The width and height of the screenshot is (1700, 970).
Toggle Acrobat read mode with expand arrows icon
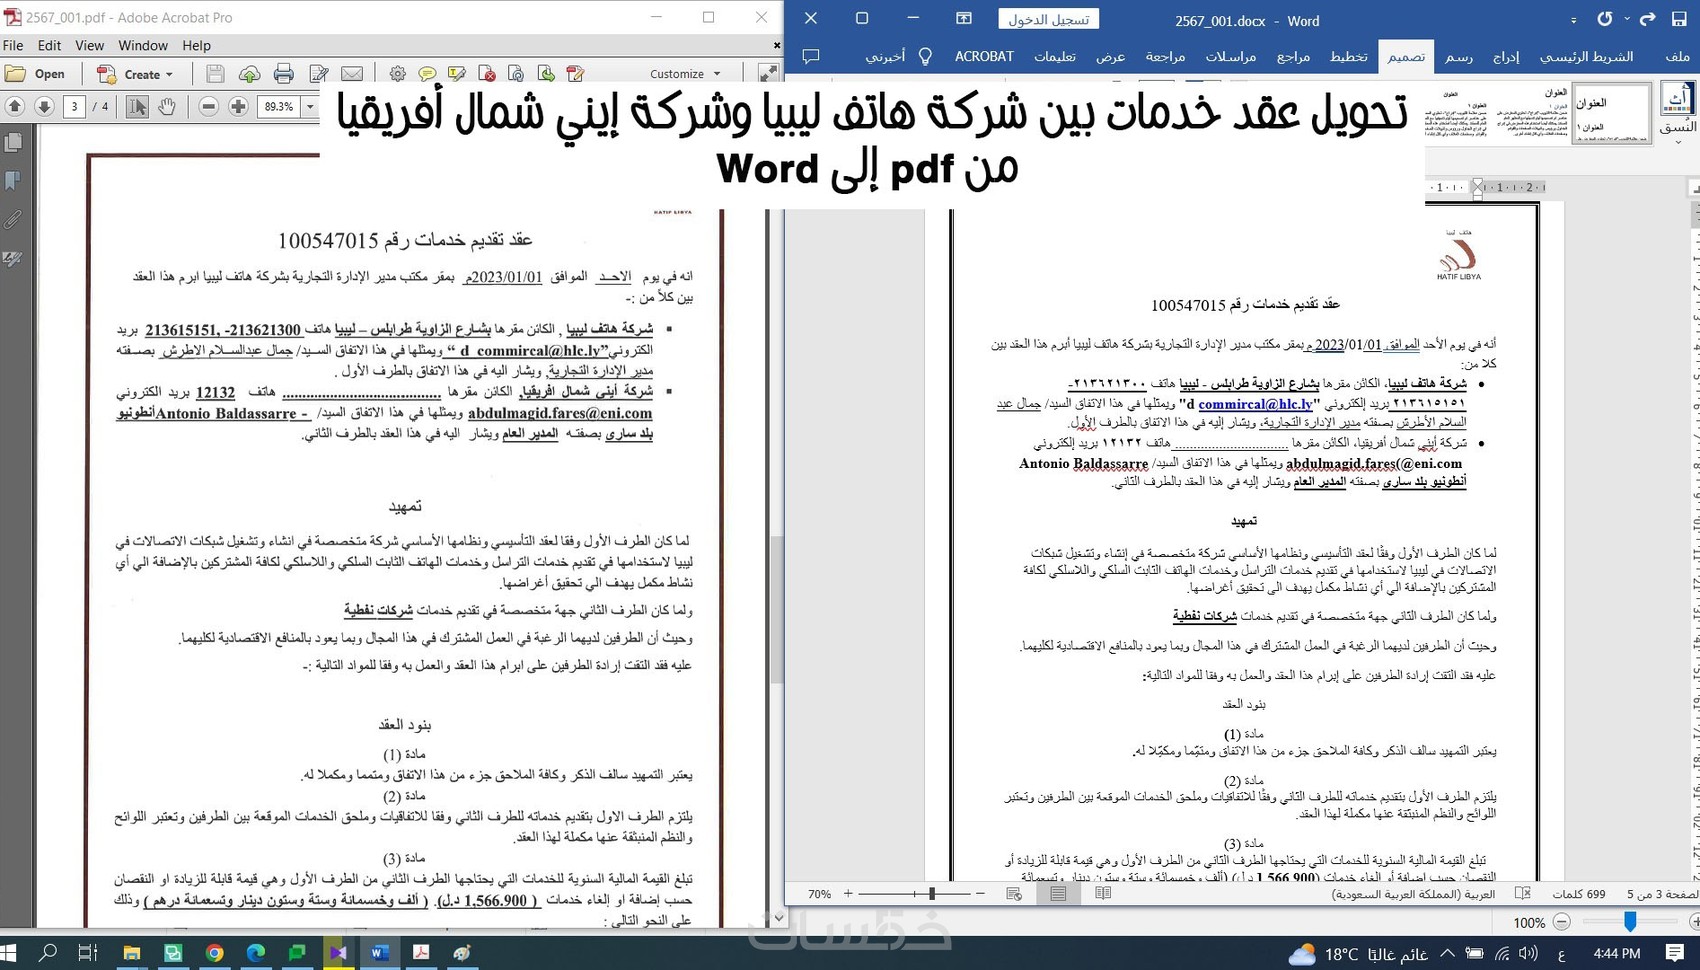768,74
